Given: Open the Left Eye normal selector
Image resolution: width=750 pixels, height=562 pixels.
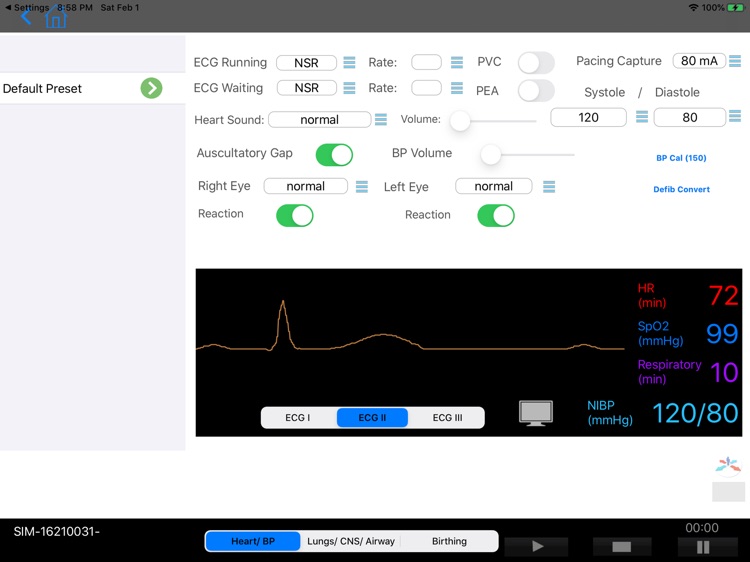Looking at the screenshot, I should [494, 186].
